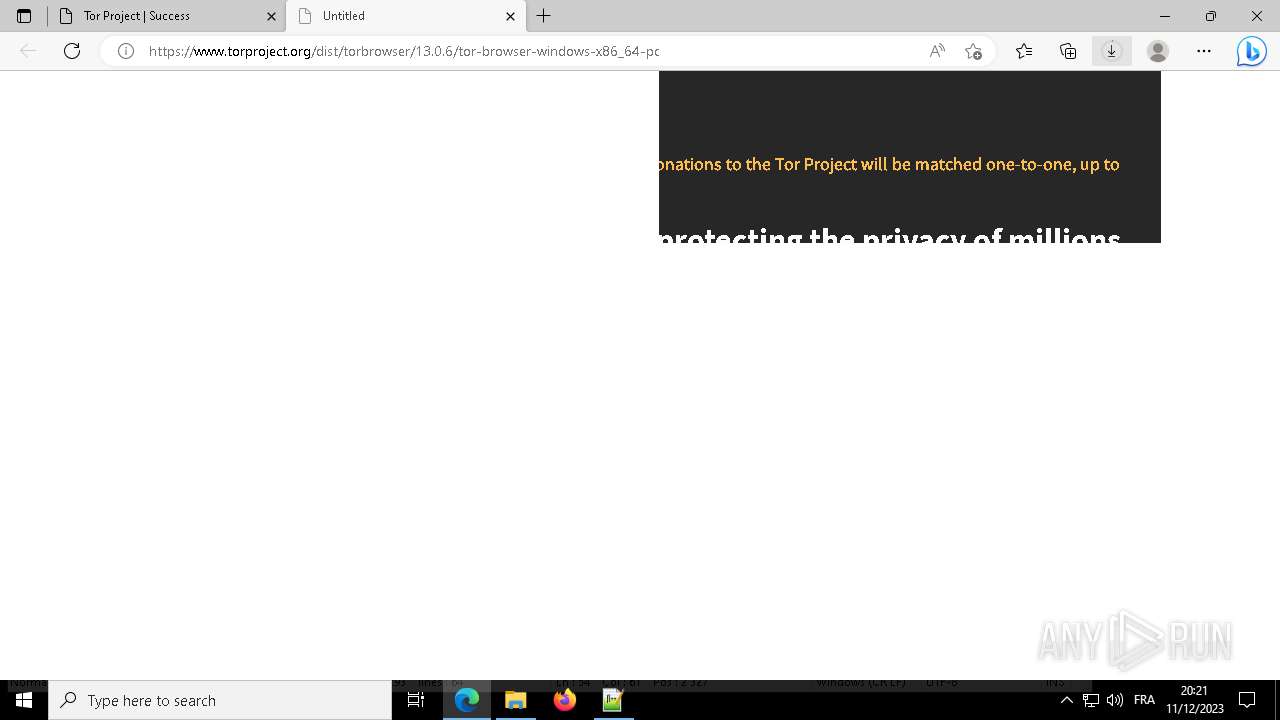Open the Collections icon
Viewport: 1280px width, 720px height.
pos(1068,51)
